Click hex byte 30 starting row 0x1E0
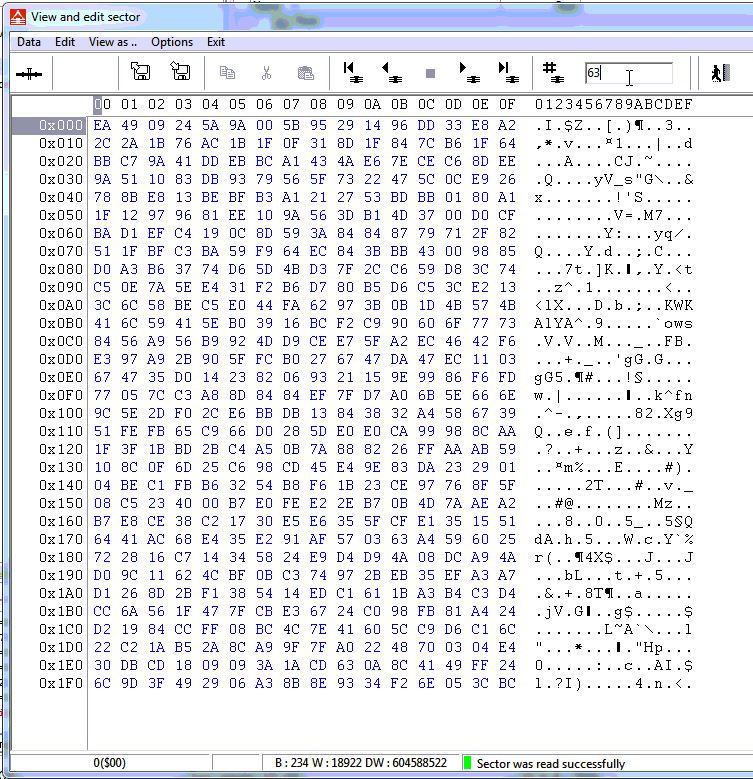This screenshot has width=753, height=779. pyautogui.click(x=102, y=665)
